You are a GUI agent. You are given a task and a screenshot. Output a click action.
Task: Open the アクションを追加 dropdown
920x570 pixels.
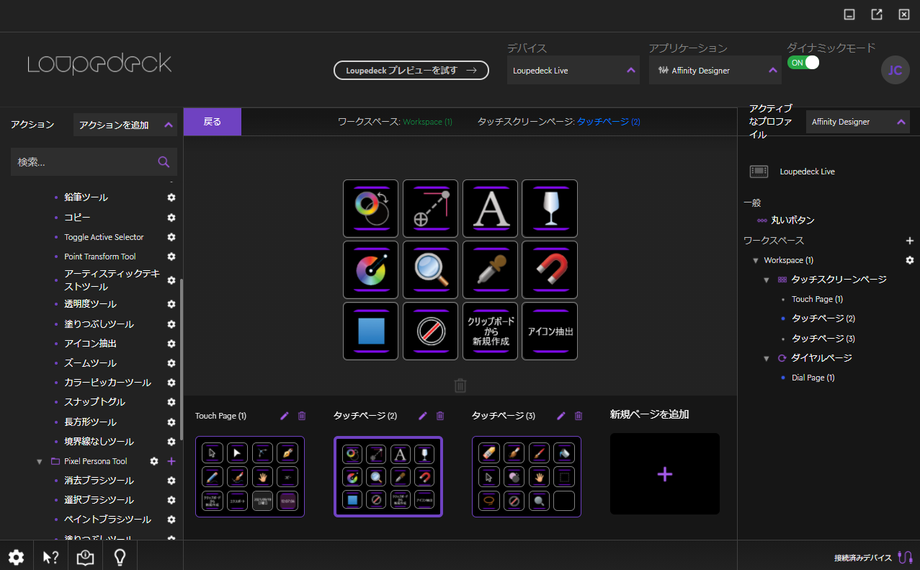(x=125, y=124)
